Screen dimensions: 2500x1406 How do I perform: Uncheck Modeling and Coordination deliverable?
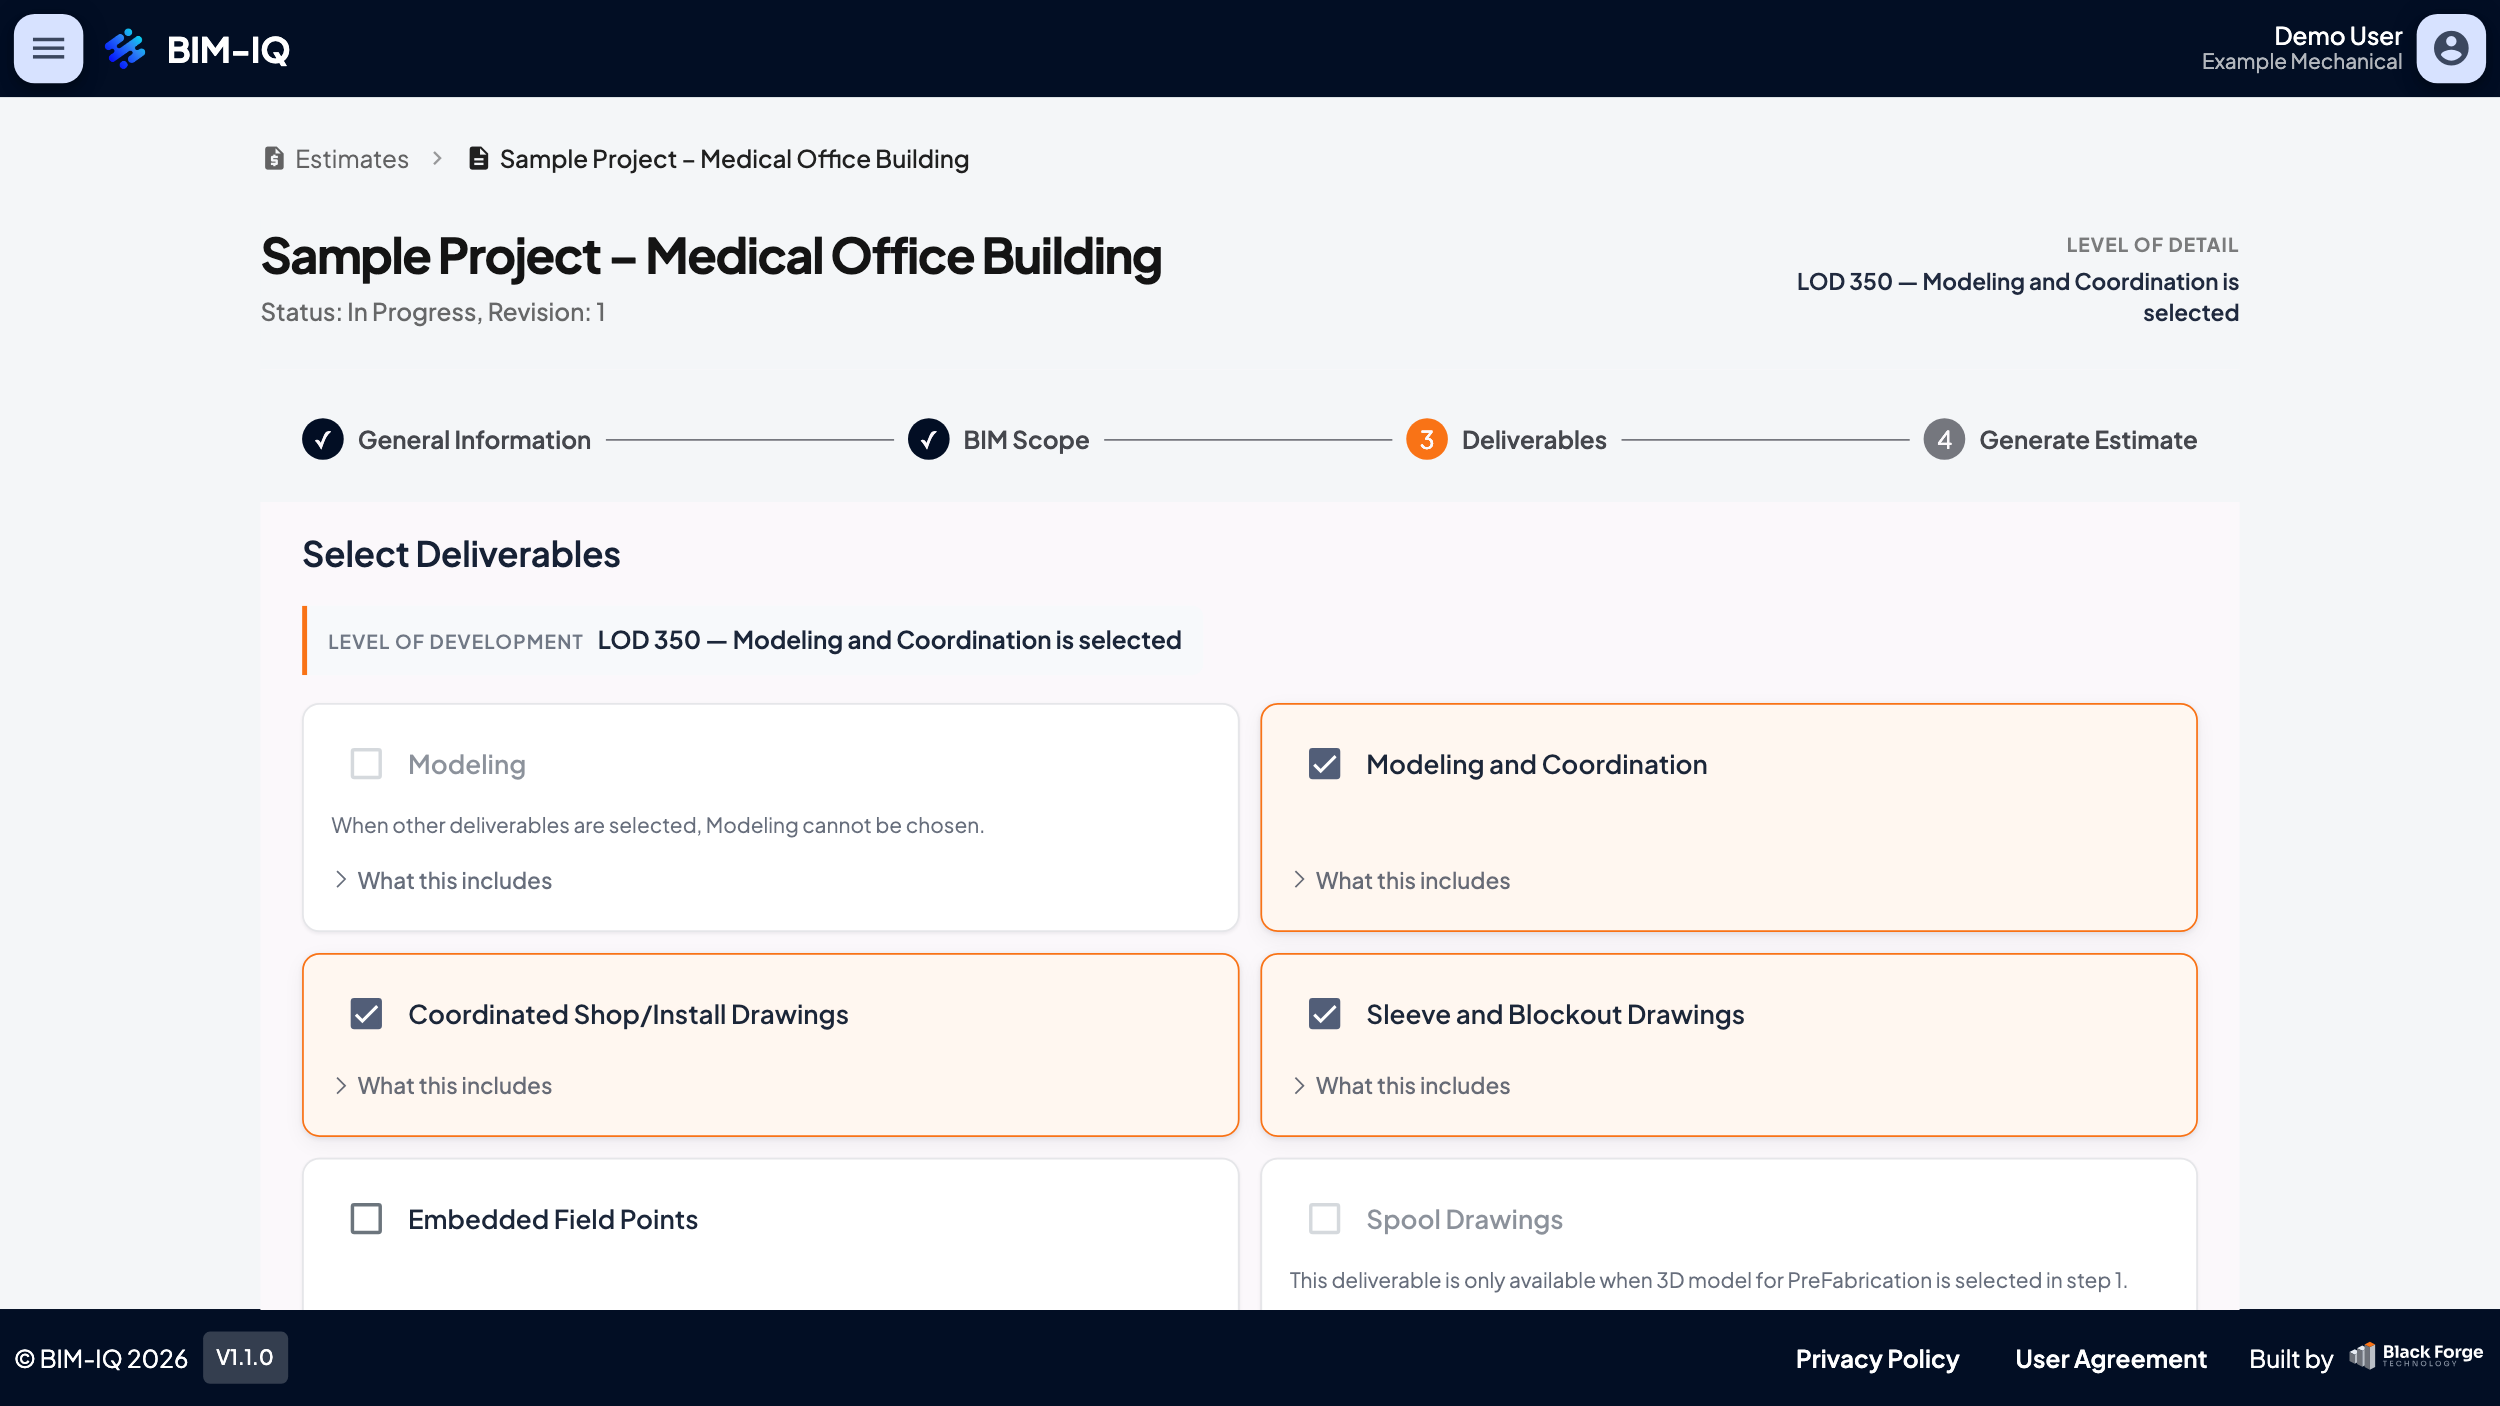tap(1324, 764)
